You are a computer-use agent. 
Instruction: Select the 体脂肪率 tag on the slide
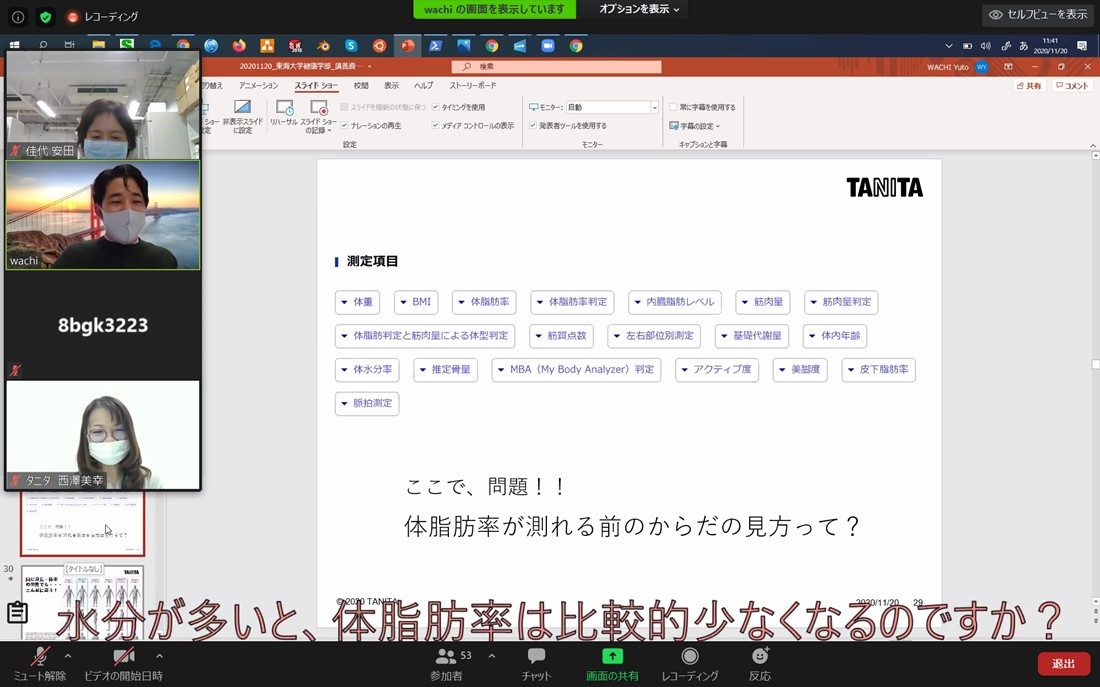[x=484, y=302]
